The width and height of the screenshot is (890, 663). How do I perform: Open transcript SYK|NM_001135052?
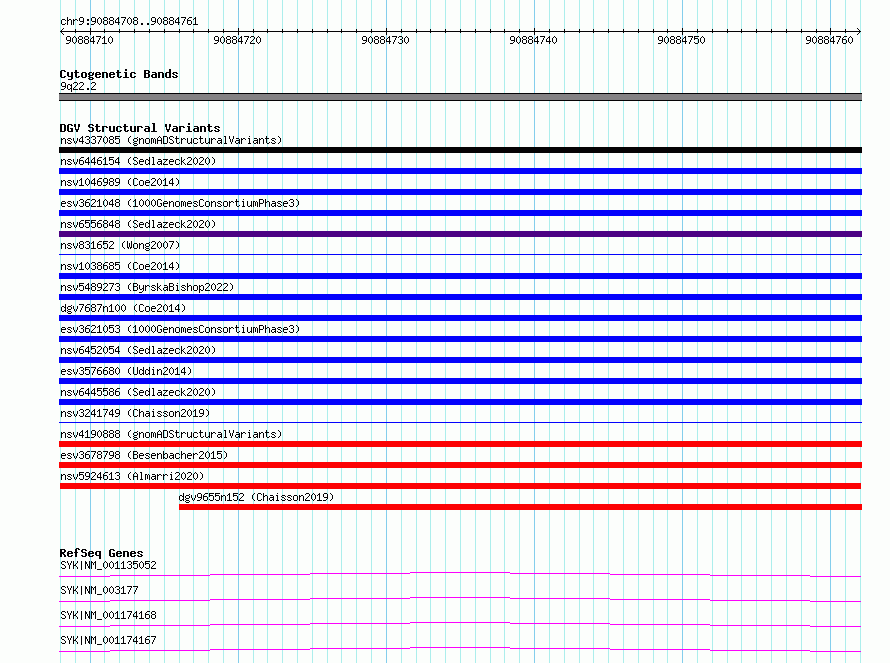coord(108,565)
